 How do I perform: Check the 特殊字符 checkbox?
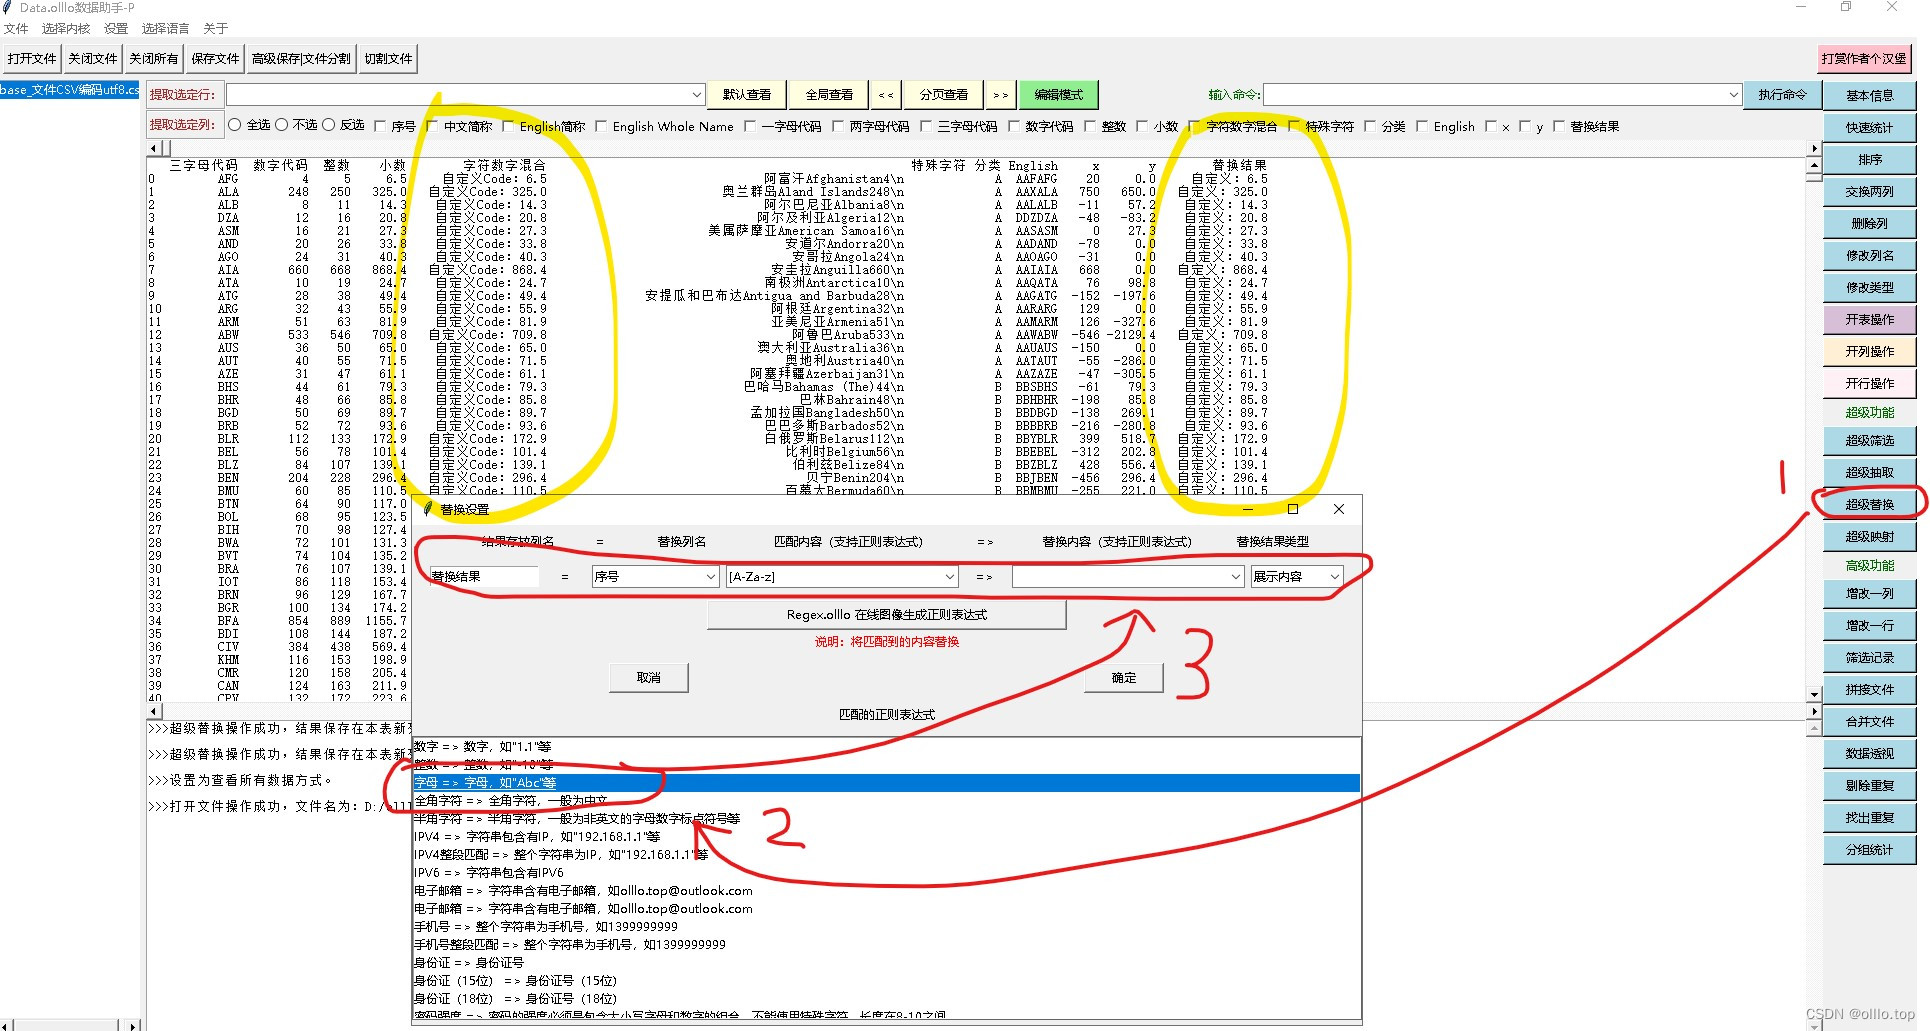[1296, 127]
